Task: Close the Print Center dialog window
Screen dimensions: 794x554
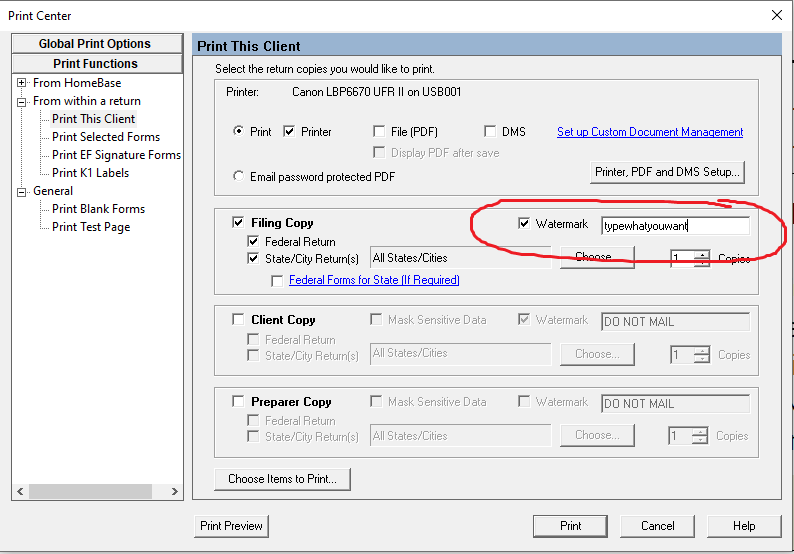Action: (x=777, y=15)
